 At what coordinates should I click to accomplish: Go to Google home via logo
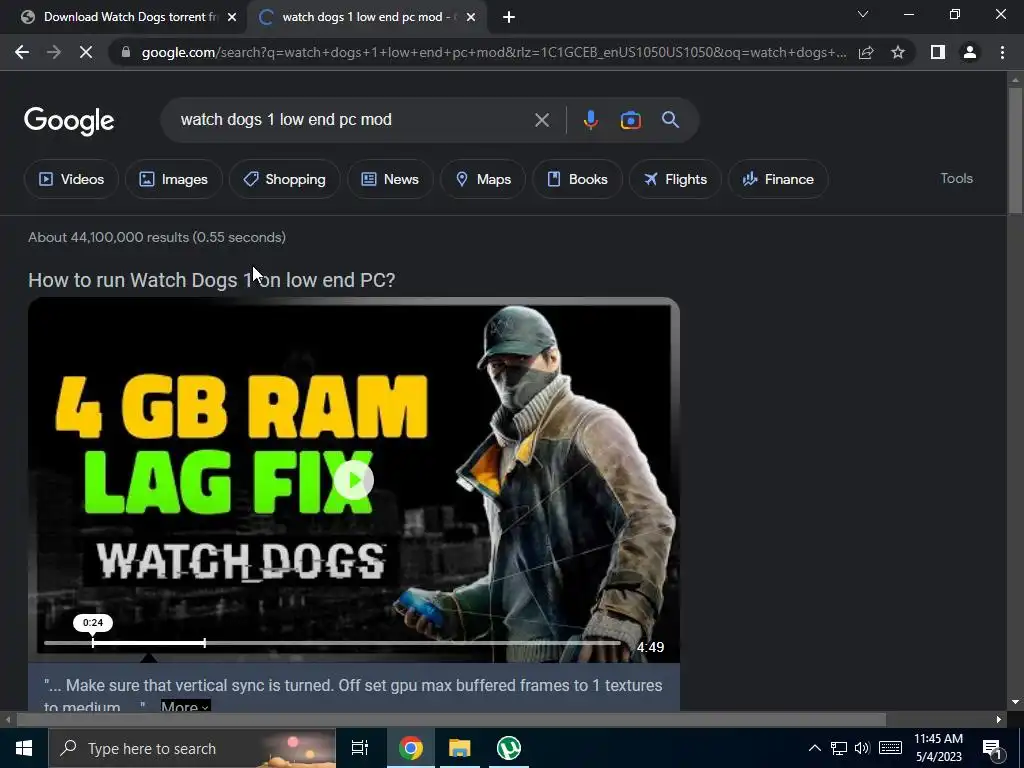click(x=69, y=121)
